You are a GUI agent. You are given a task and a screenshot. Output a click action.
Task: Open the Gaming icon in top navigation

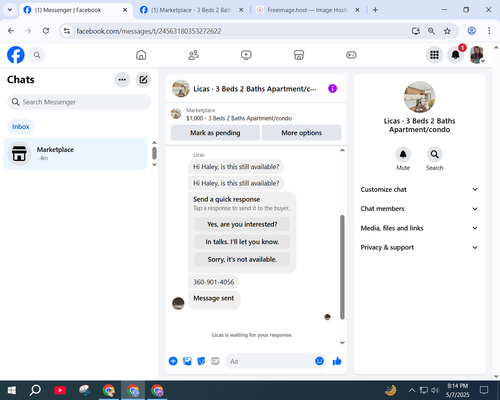coord(351,55)
